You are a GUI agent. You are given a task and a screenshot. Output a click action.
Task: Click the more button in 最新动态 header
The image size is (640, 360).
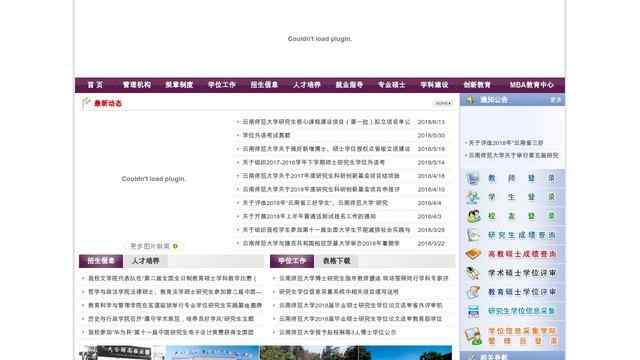443,103
